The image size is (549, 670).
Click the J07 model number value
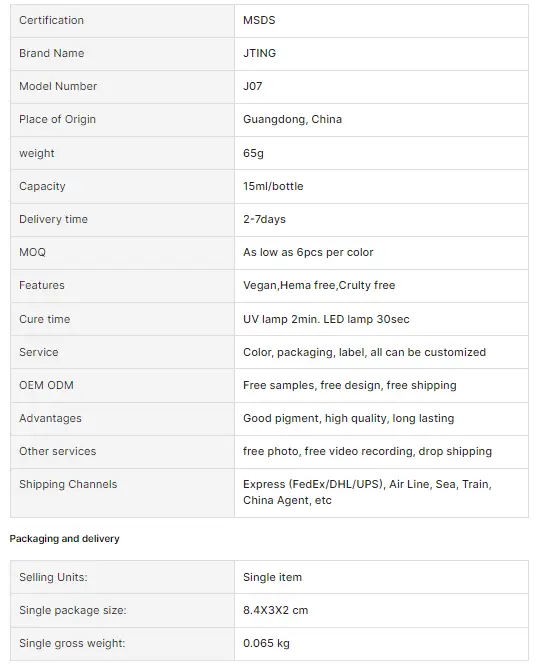tap(252, 86)
